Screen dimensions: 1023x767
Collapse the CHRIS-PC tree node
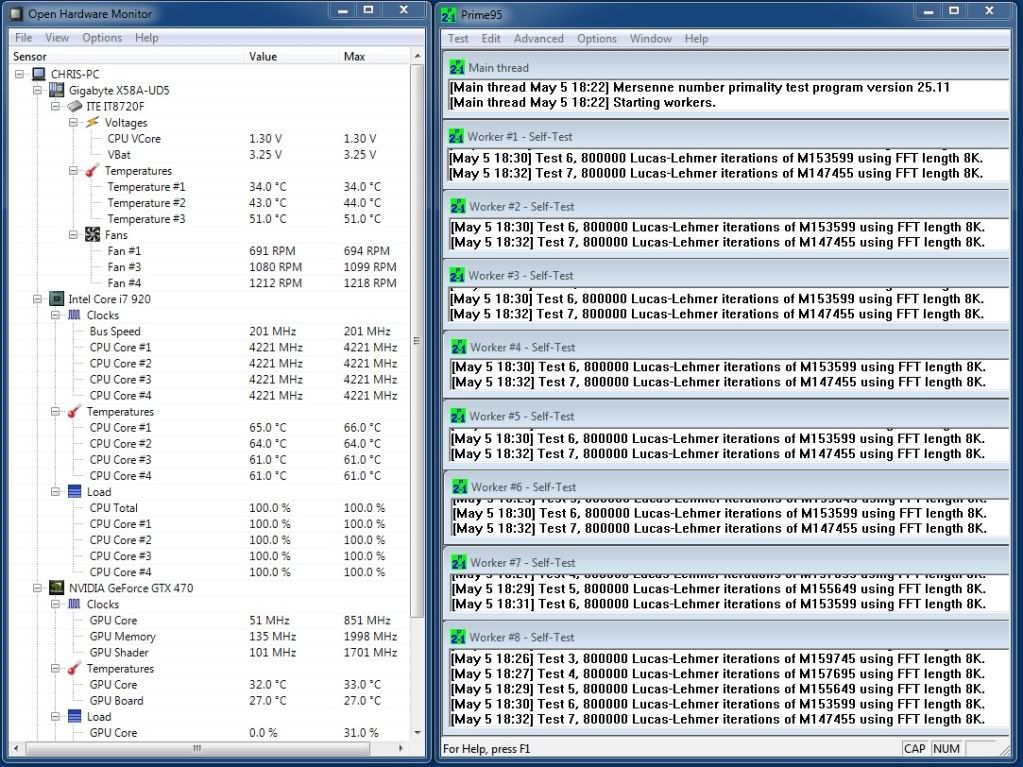[x=21, y=74]
